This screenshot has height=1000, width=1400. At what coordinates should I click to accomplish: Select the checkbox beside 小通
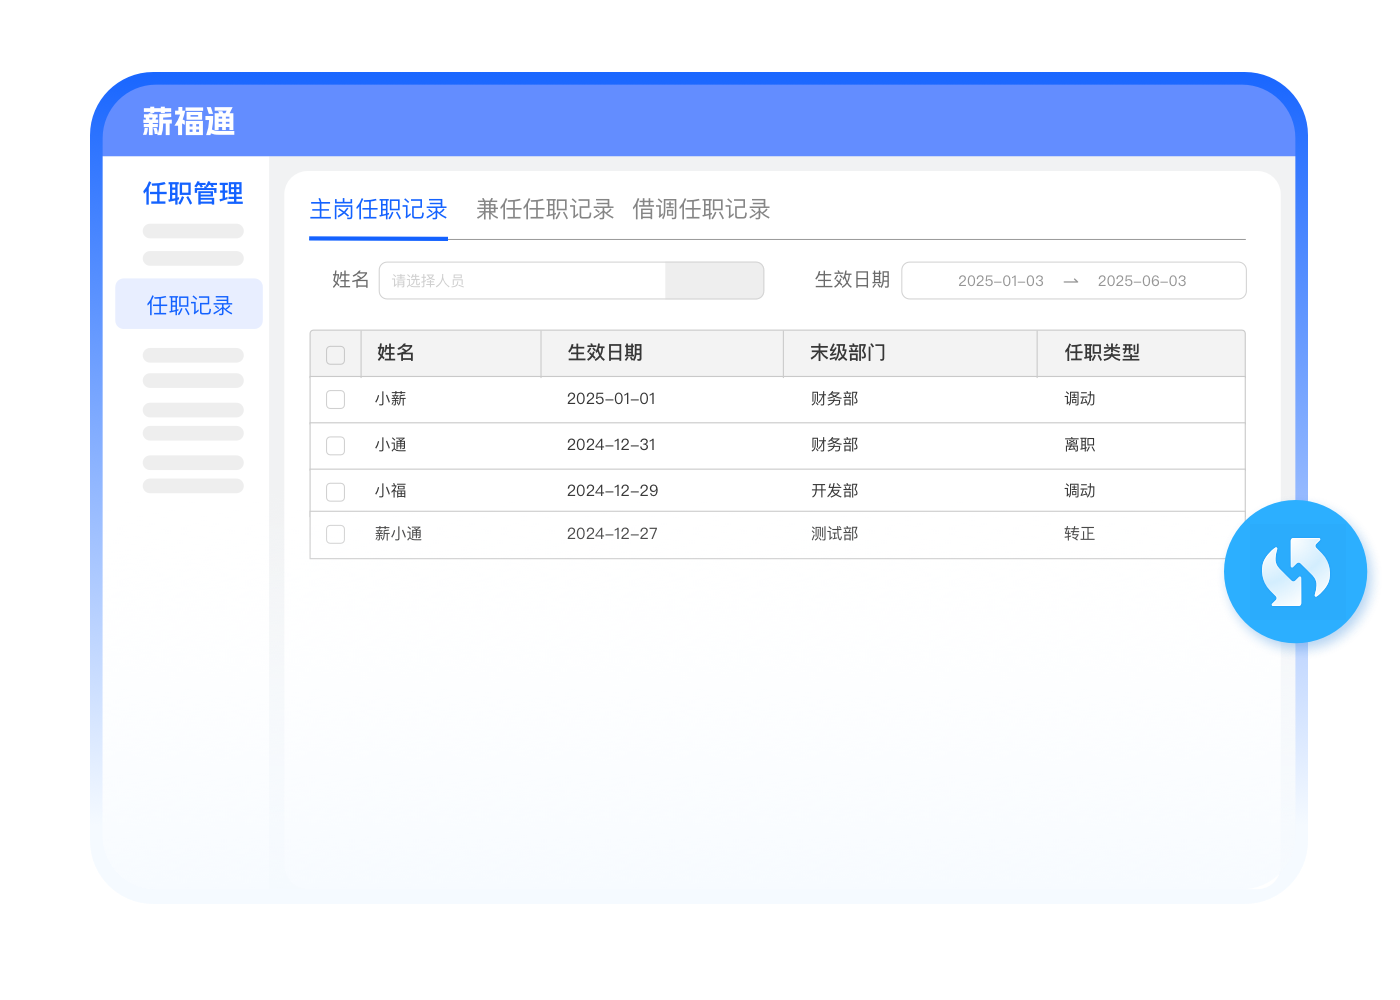click(x=336, y=445)
